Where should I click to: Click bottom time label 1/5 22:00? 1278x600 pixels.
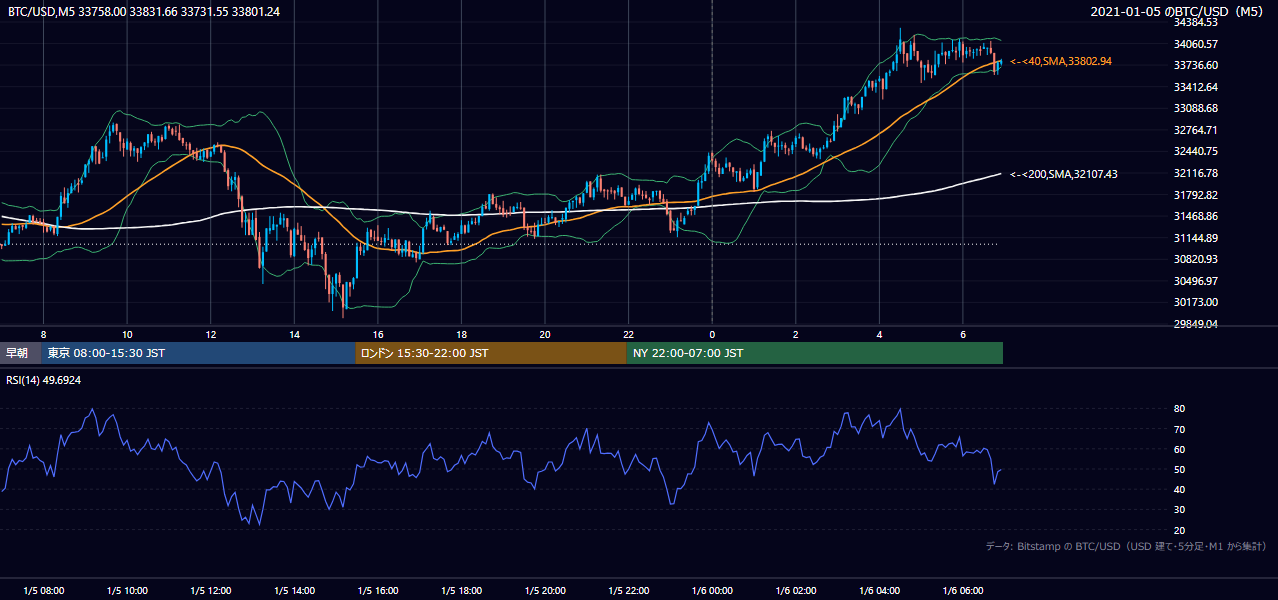point(628,591)
